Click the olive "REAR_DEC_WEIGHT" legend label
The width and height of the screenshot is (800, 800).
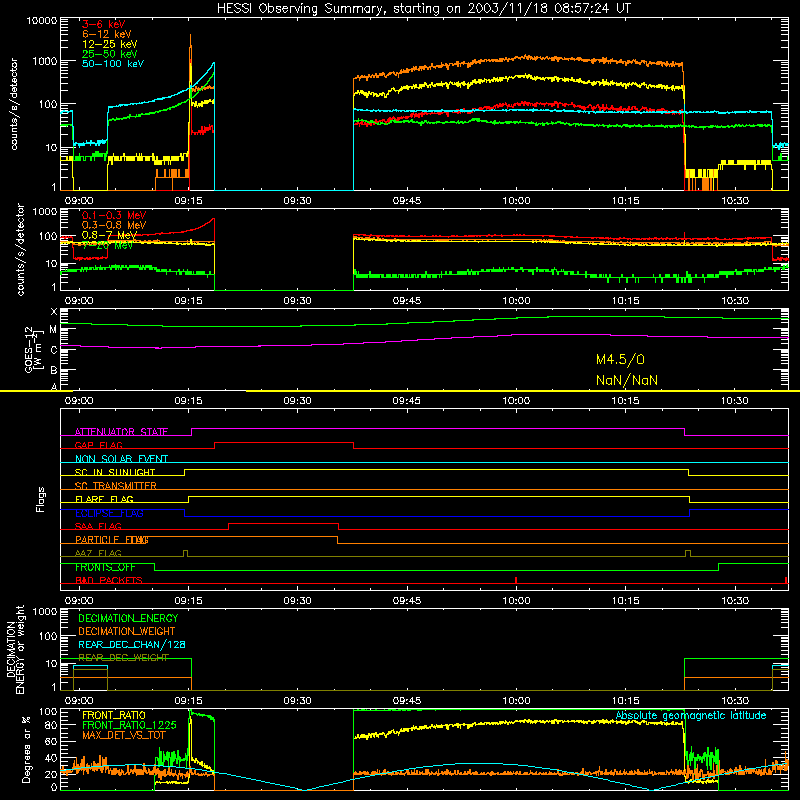click(123, 658)
